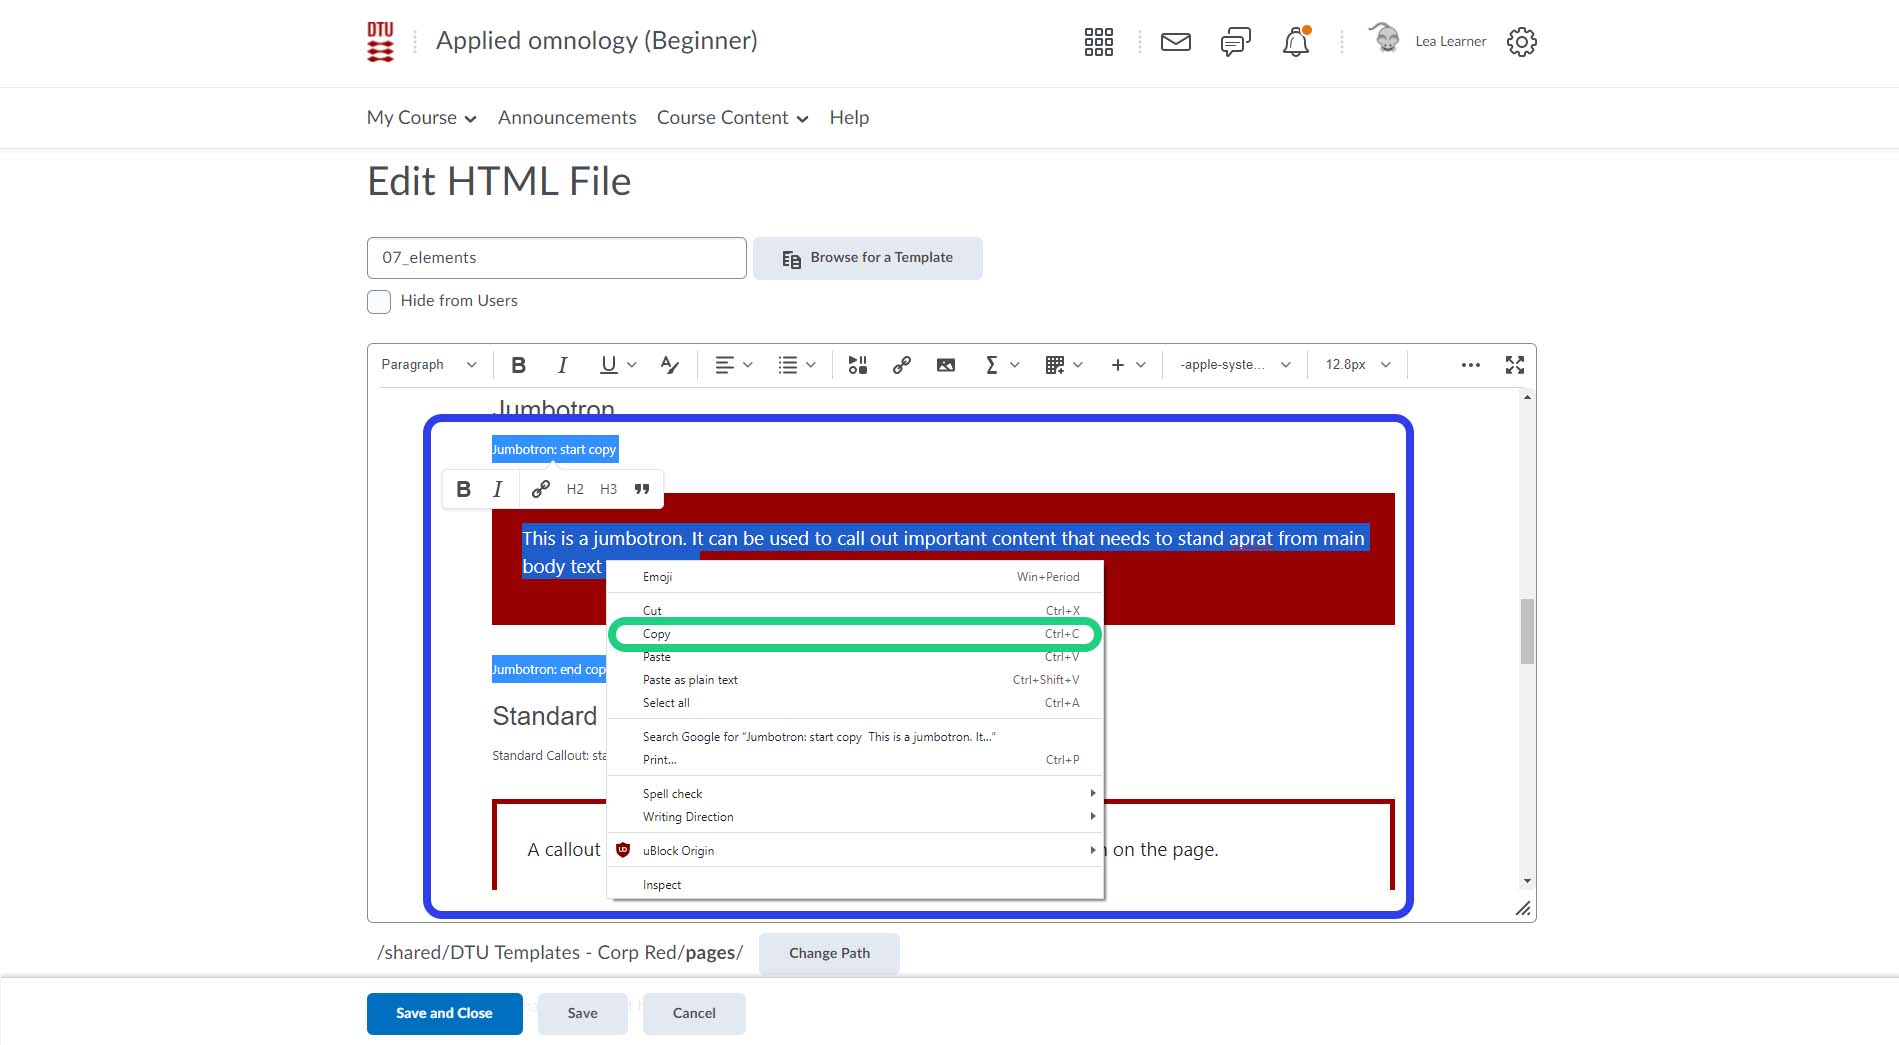This screenshot has width=1899, height=1045.
Task: Click the Save and Close button
Action: [x=444, y=1013]
